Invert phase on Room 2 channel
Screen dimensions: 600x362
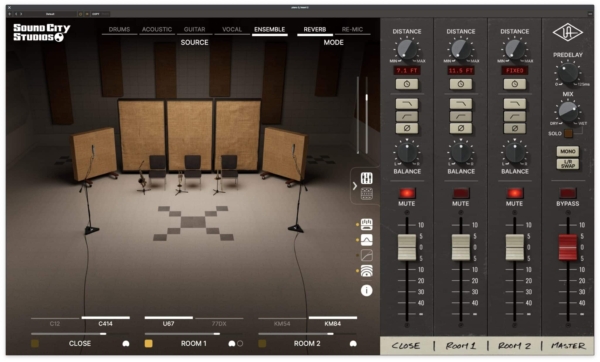click(515, 128)
